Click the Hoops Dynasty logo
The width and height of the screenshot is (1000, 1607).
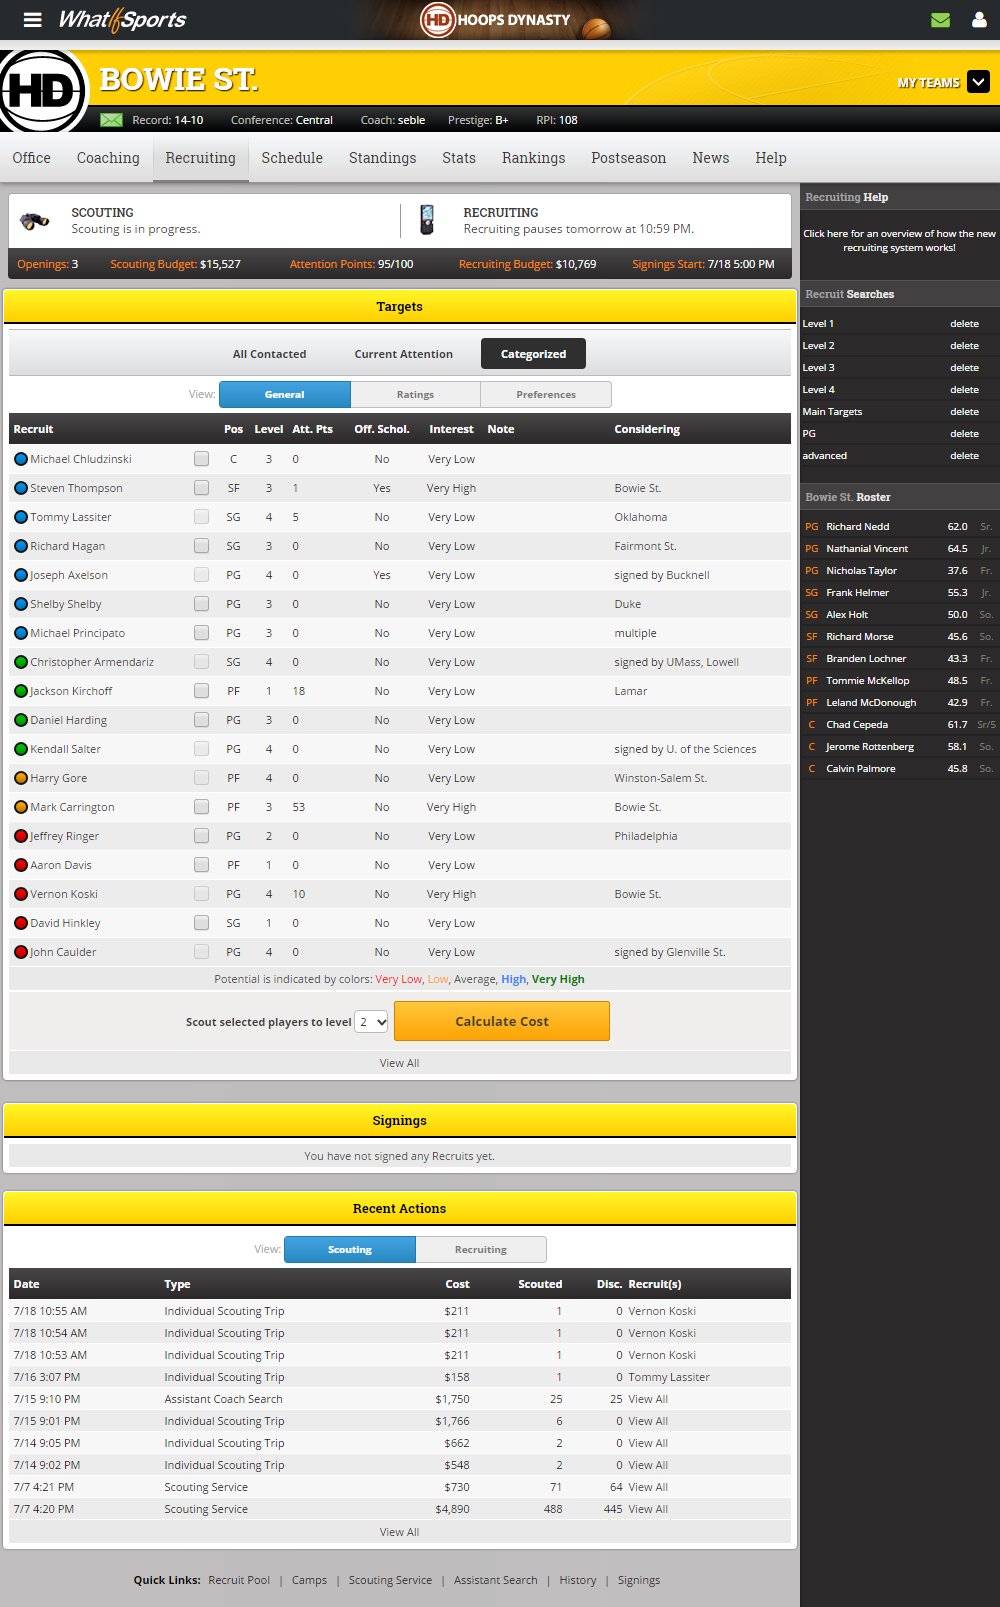click(x=497, y=20)
